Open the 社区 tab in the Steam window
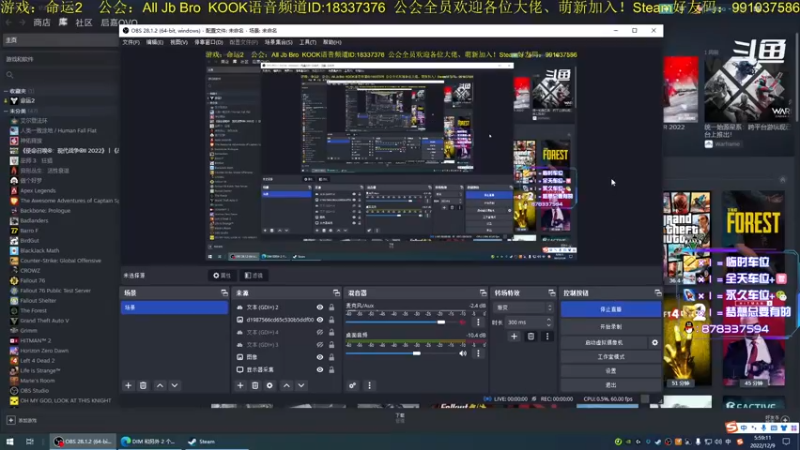Screen dimensions: 800x450 click(84, 22)
